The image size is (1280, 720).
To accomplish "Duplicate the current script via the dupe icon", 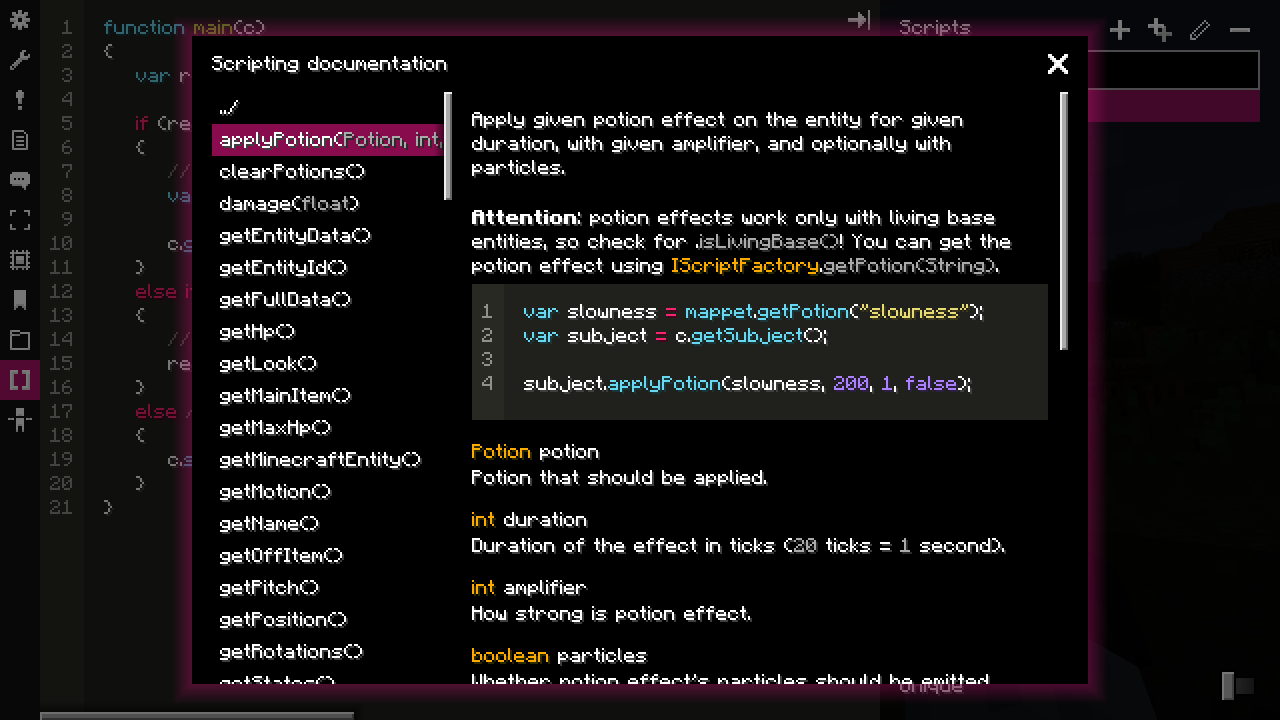I will [1159, 30].
